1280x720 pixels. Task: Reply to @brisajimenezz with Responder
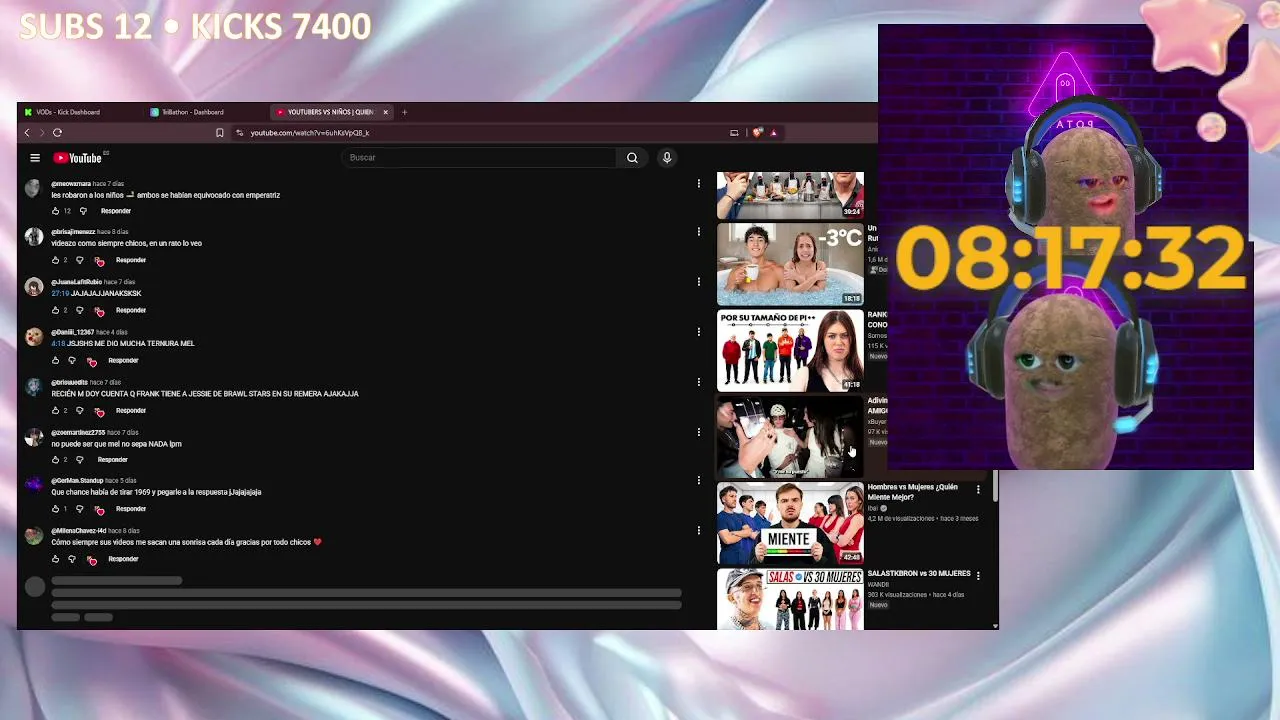click(x=131, y=260)
